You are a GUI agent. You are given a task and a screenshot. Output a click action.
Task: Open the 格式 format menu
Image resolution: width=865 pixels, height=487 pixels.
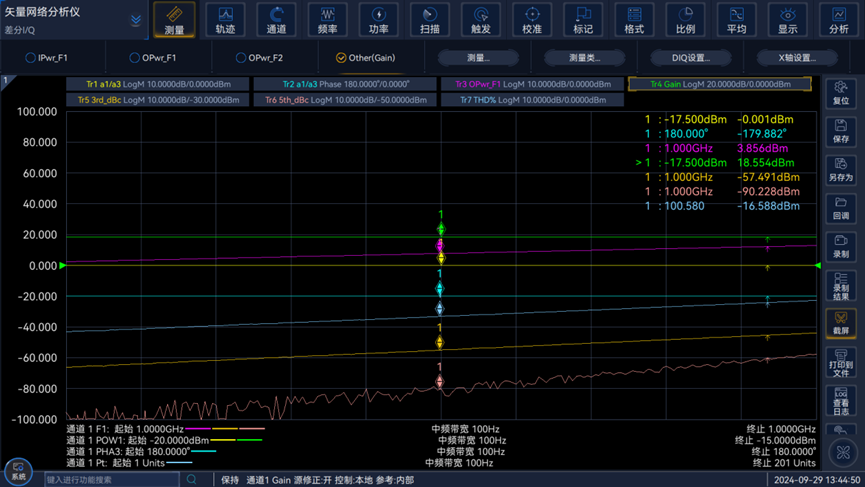[x=634, y=20]
